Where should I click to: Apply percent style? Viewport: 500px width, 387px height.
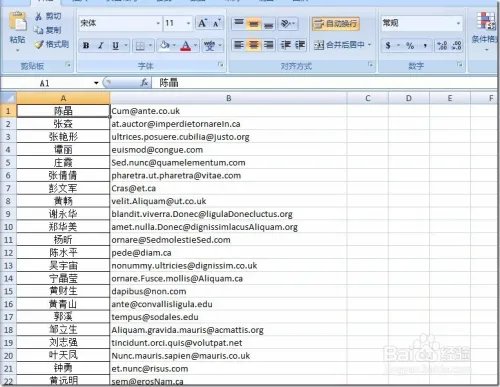[410, 45]
